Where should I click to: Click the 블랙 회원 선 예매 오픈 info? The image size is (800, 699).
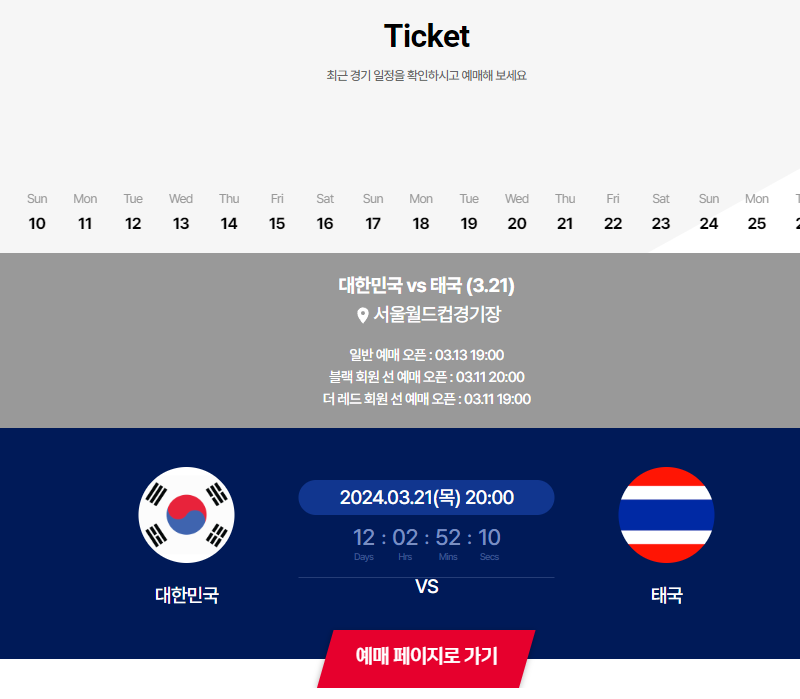coord(426,377)
